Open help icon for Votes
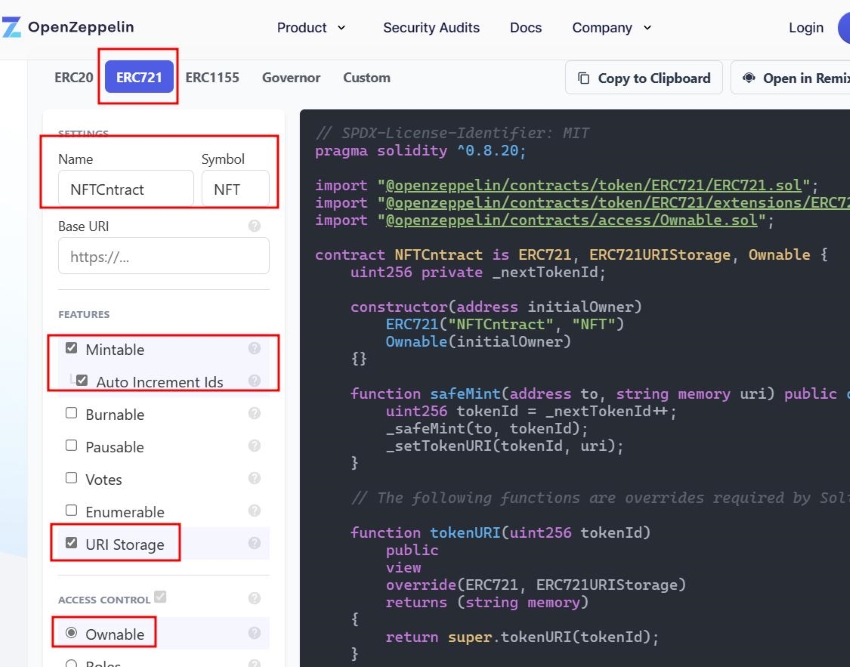 pos(254,478)
